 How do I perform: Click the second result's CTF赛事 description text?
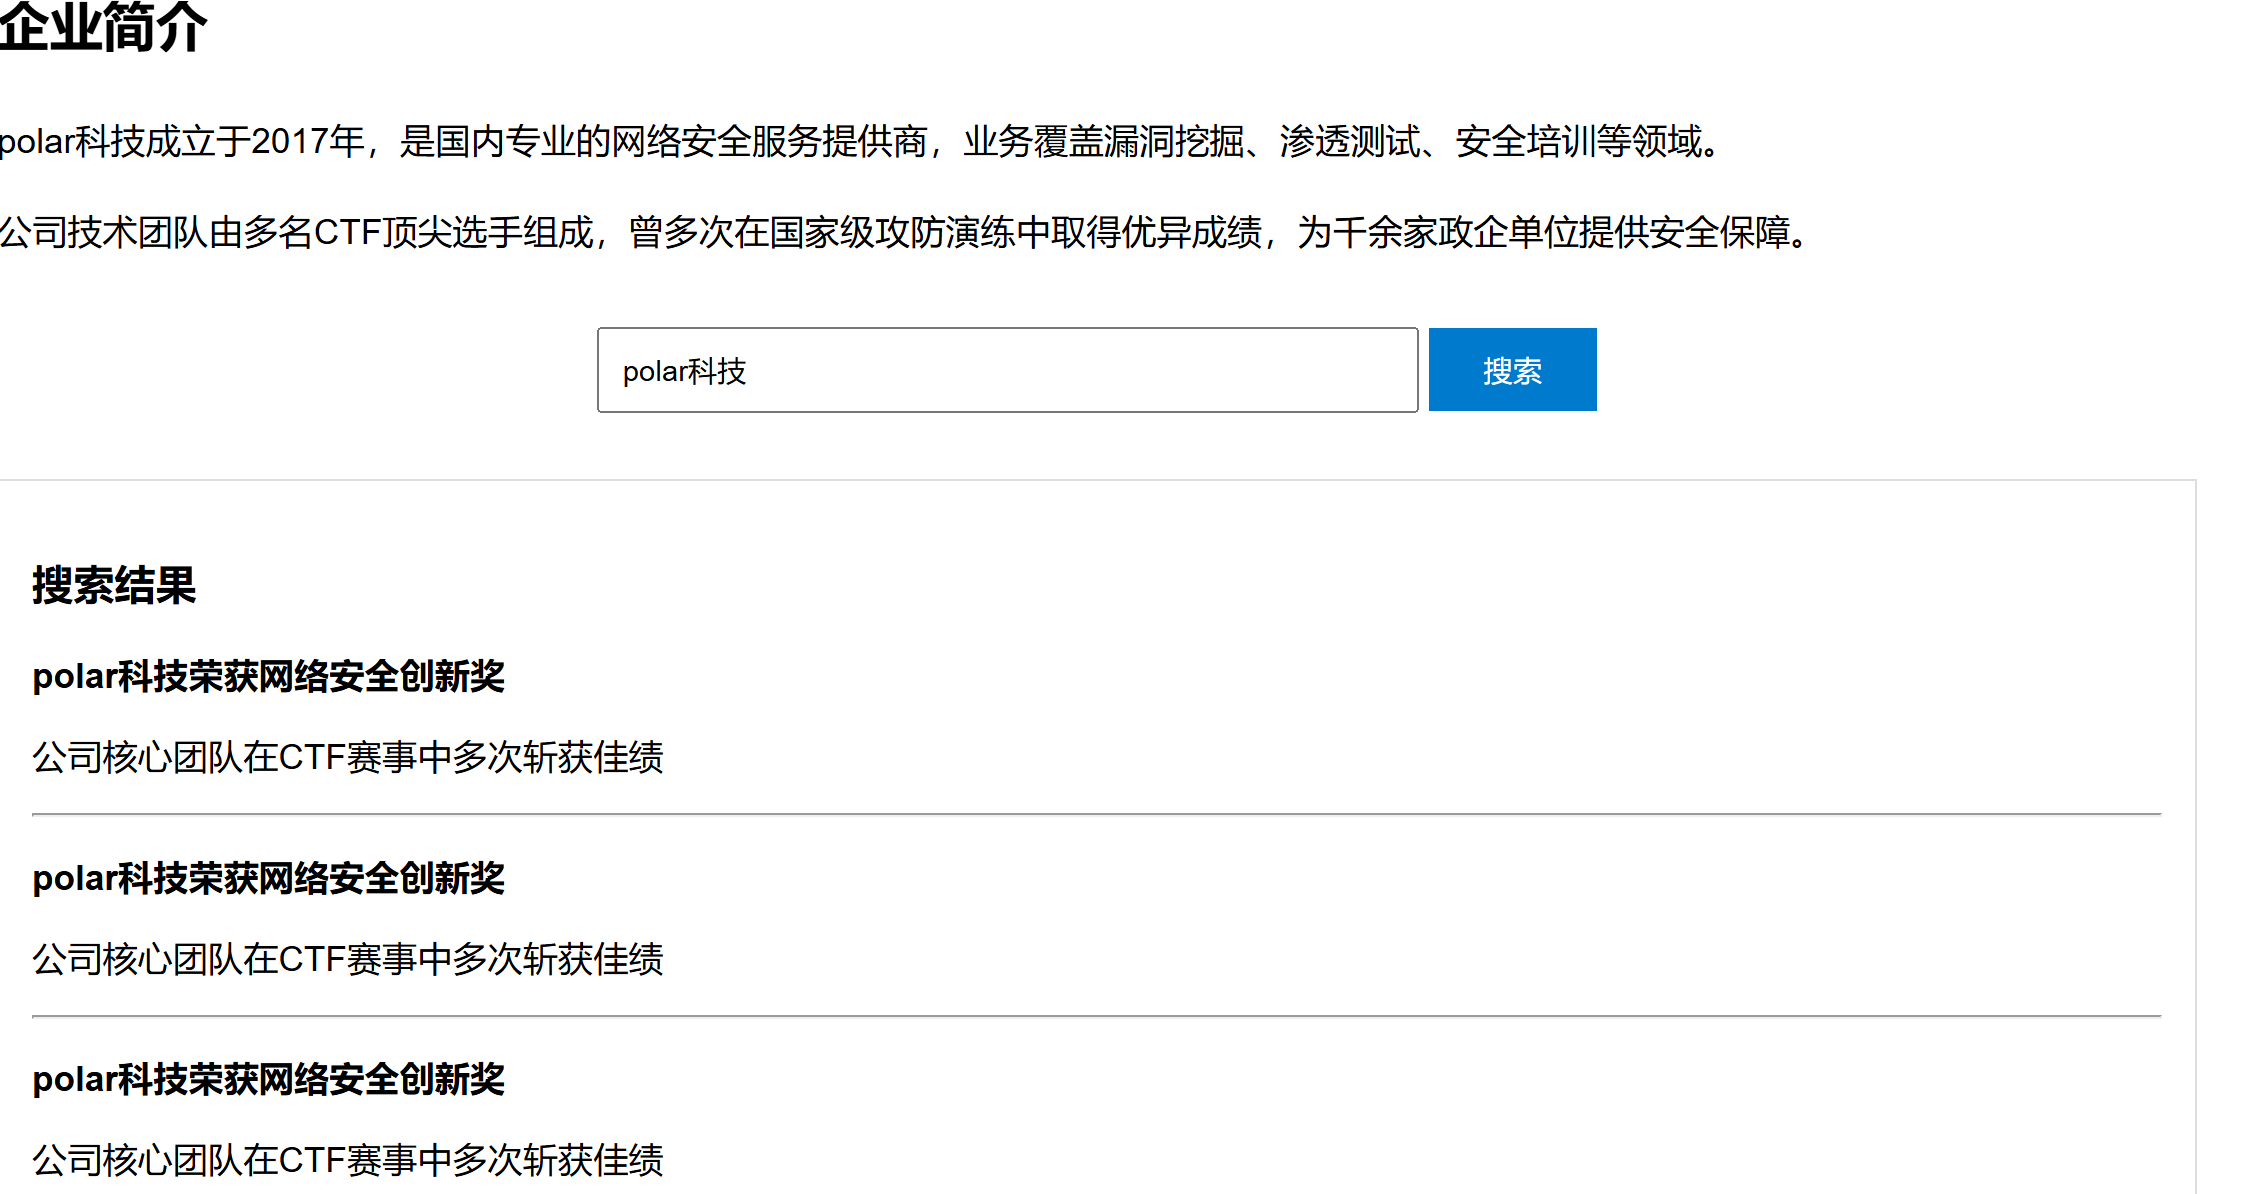(347, 960)
